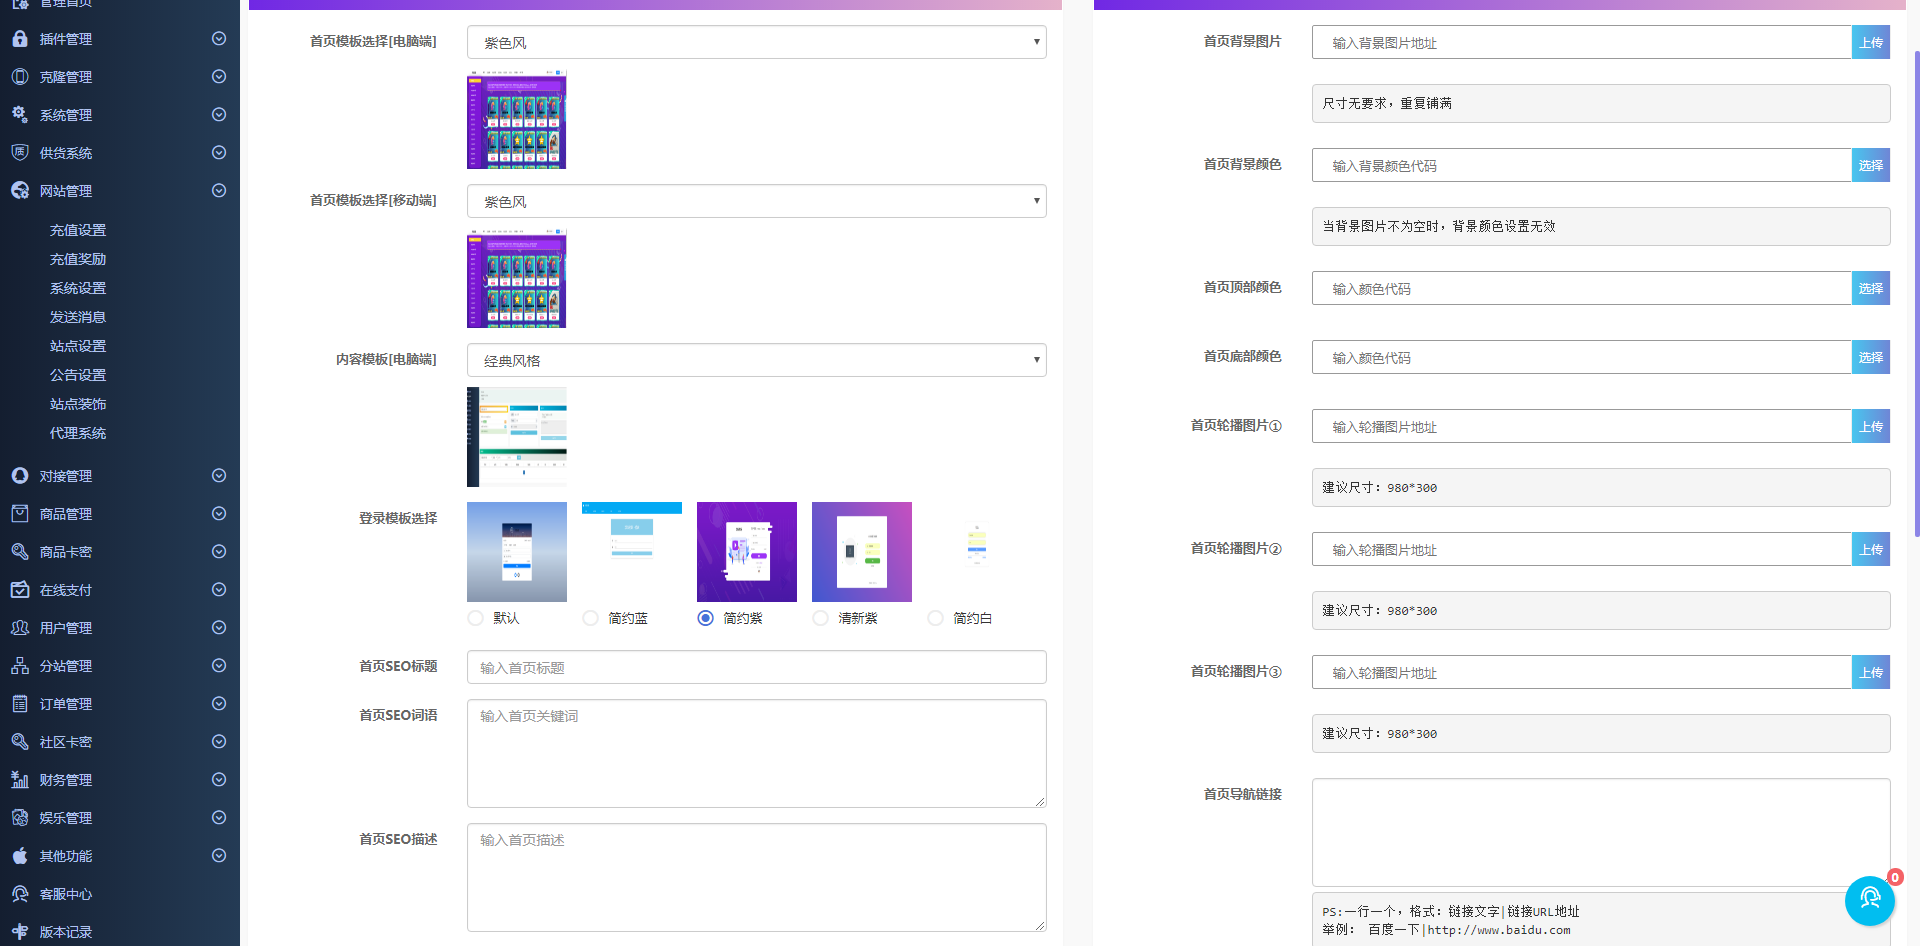Click the 网站管理 globe icon
The width and height of the screenshot is (1920, 946).
point(19,190)
